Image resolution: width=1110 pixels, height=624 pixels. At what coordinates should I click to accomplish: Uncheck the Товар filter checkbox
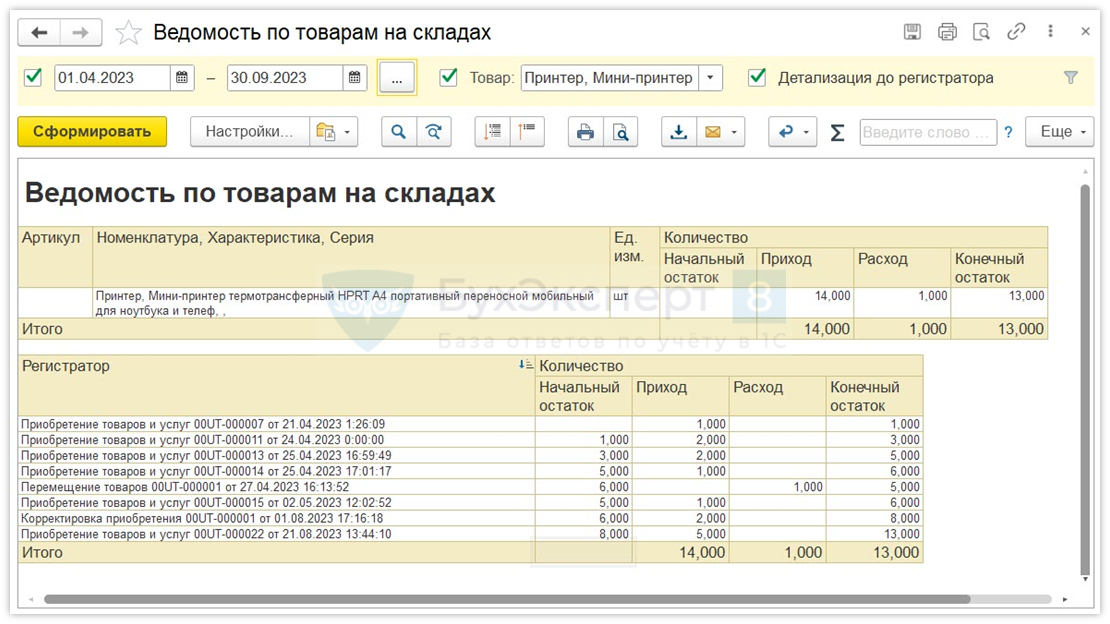(449, 77)
